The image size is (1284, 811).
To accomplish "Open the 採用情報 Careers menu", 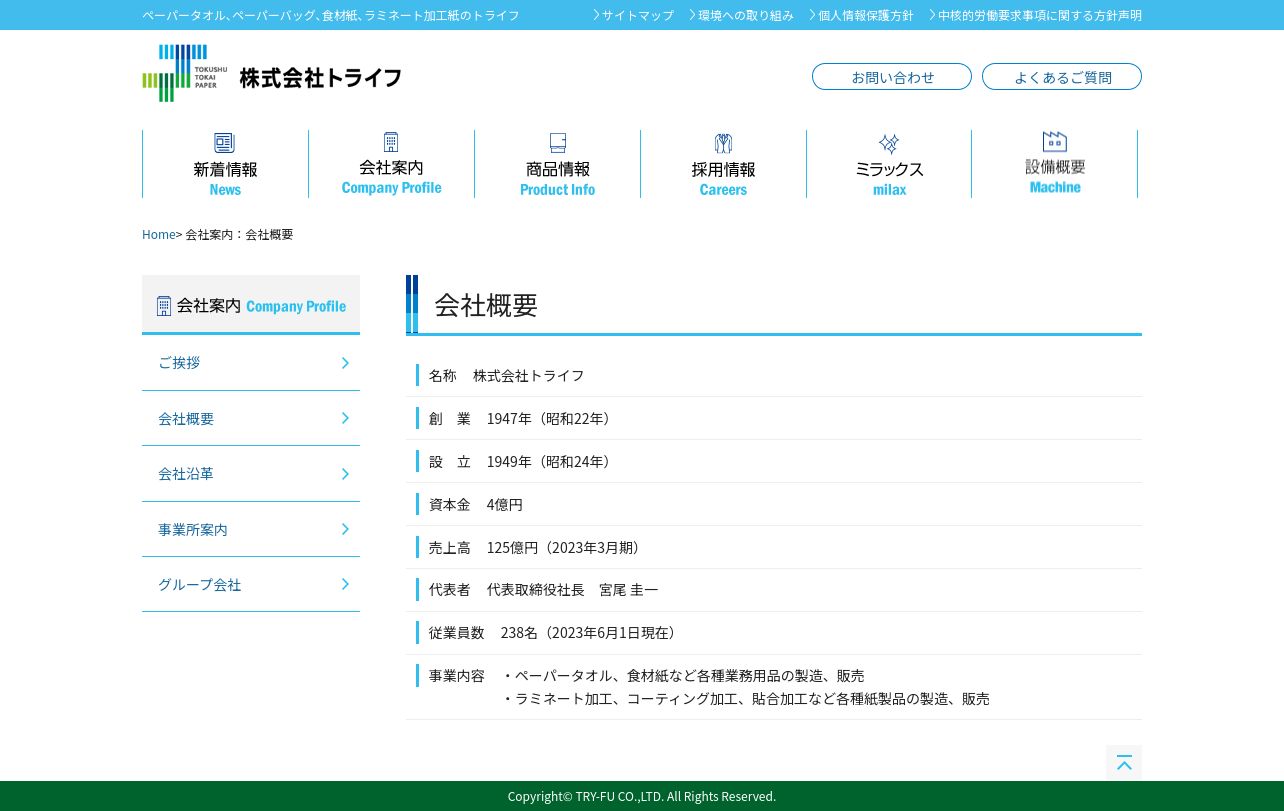I will coord(723,164).
